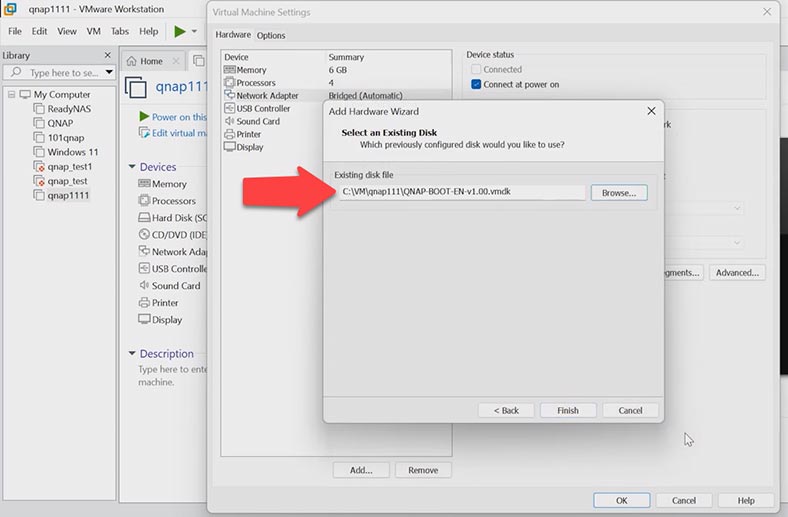Image resolution: width=788 pixels, height=517 pixels.
Task: Click Browse button in wizard
Action: click(x=619, y=193)
